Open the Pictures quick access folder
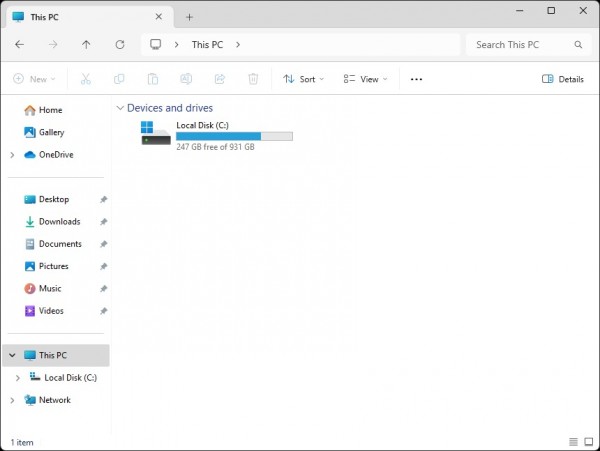 coord(56,266)
